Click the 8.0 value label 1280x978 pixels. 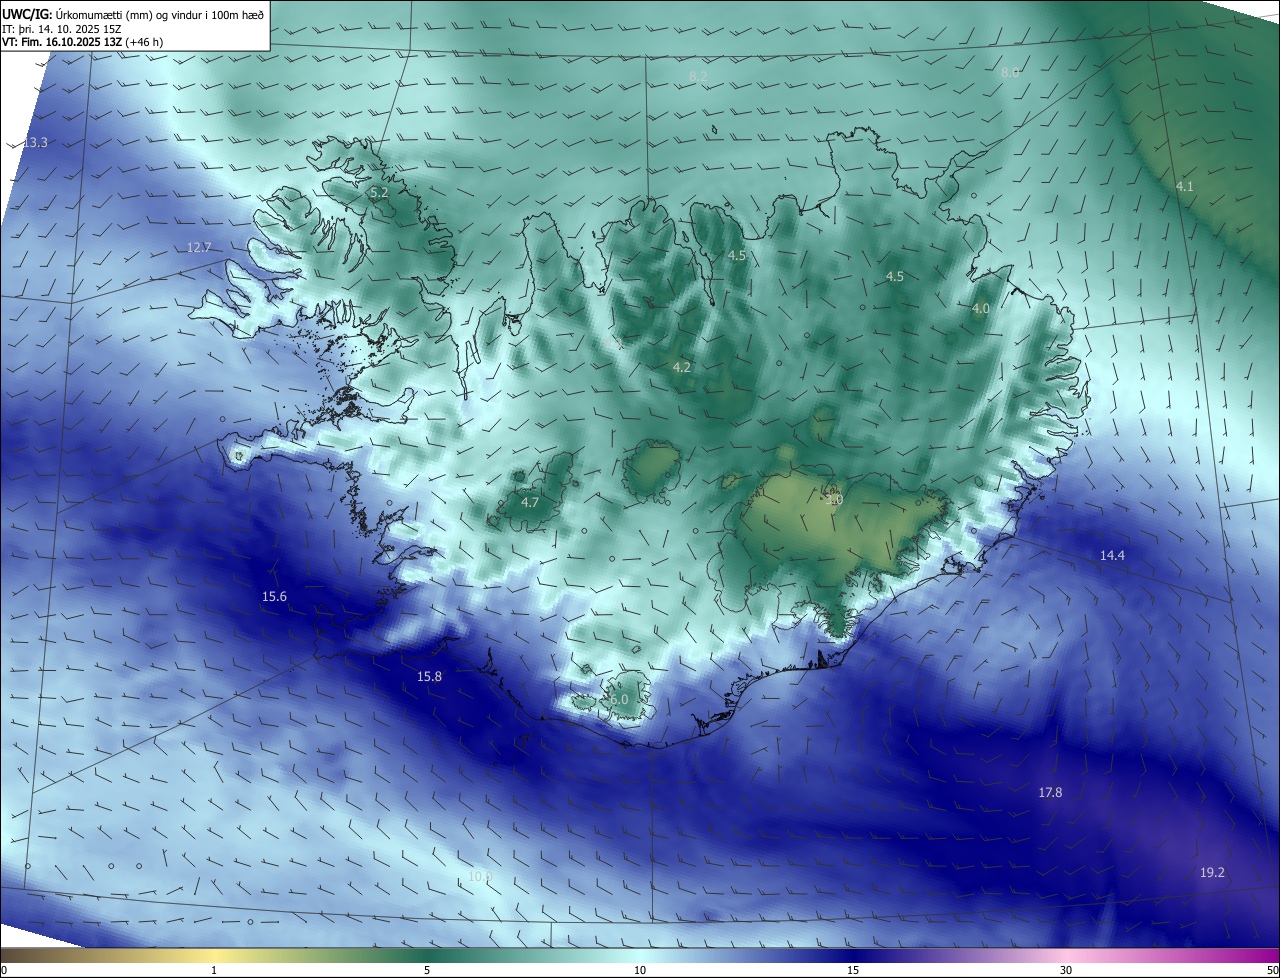[x=1010, y=72]
